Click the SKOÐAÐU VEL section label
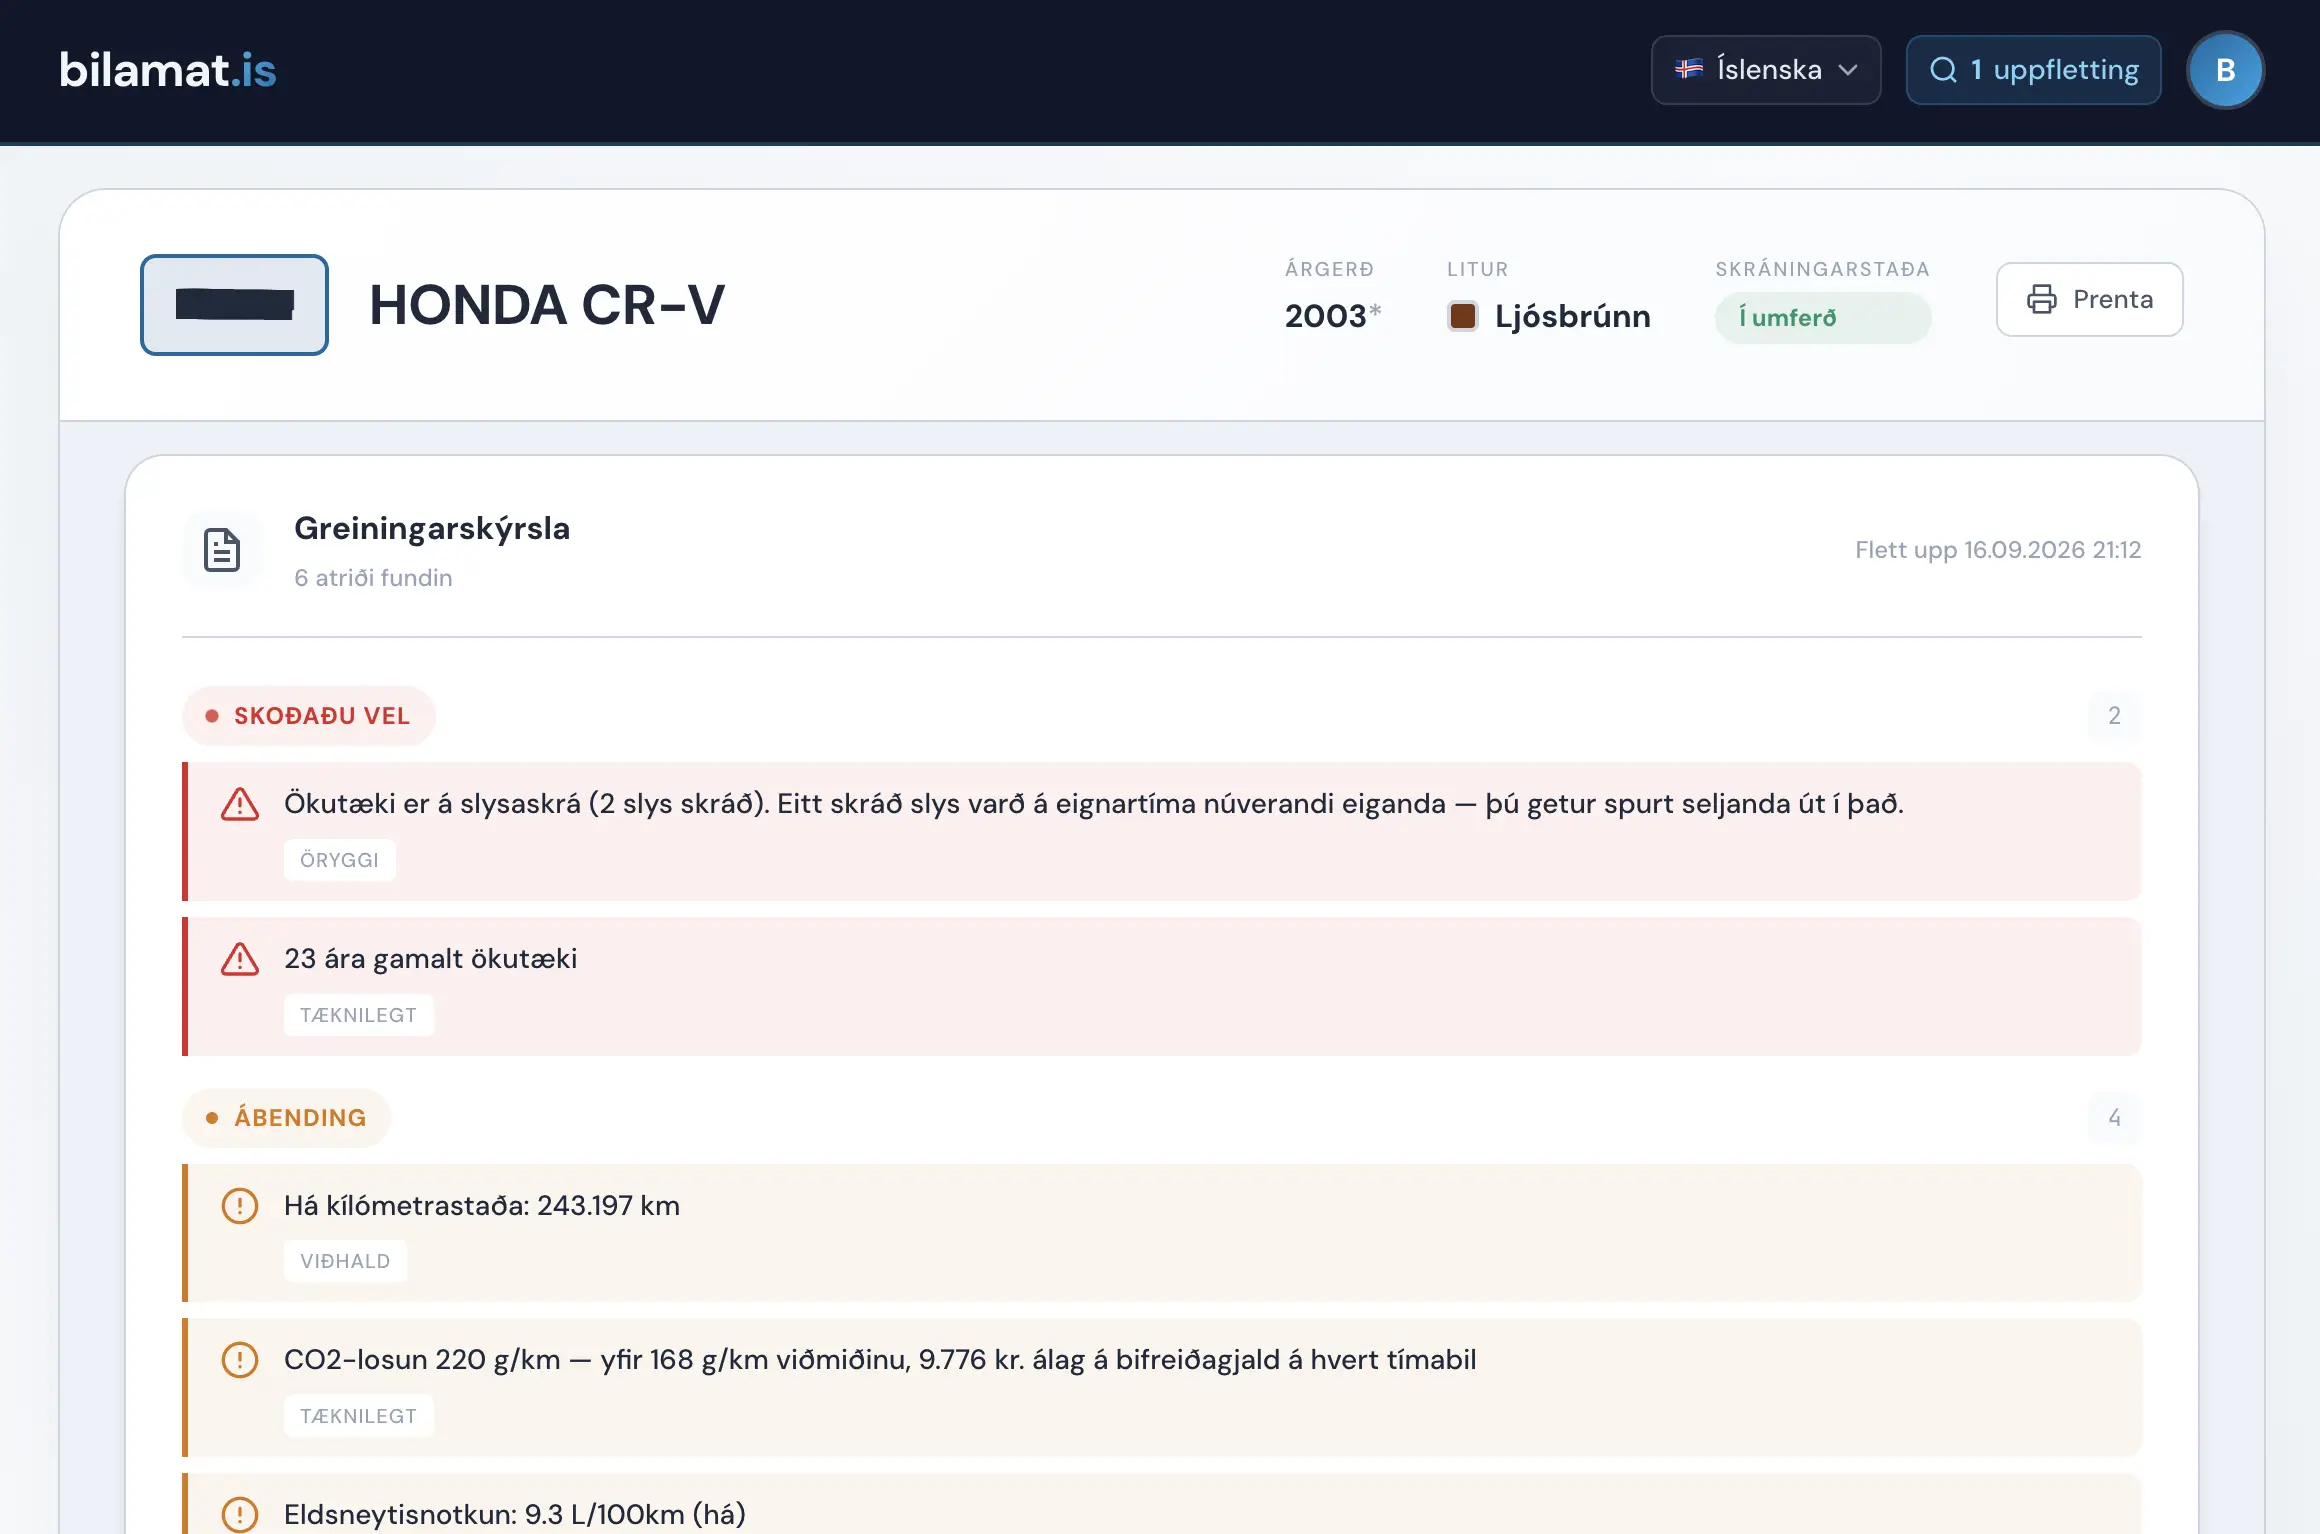Image resolution: width=2320 pixels, height=1534 pixels. (309, 716)
